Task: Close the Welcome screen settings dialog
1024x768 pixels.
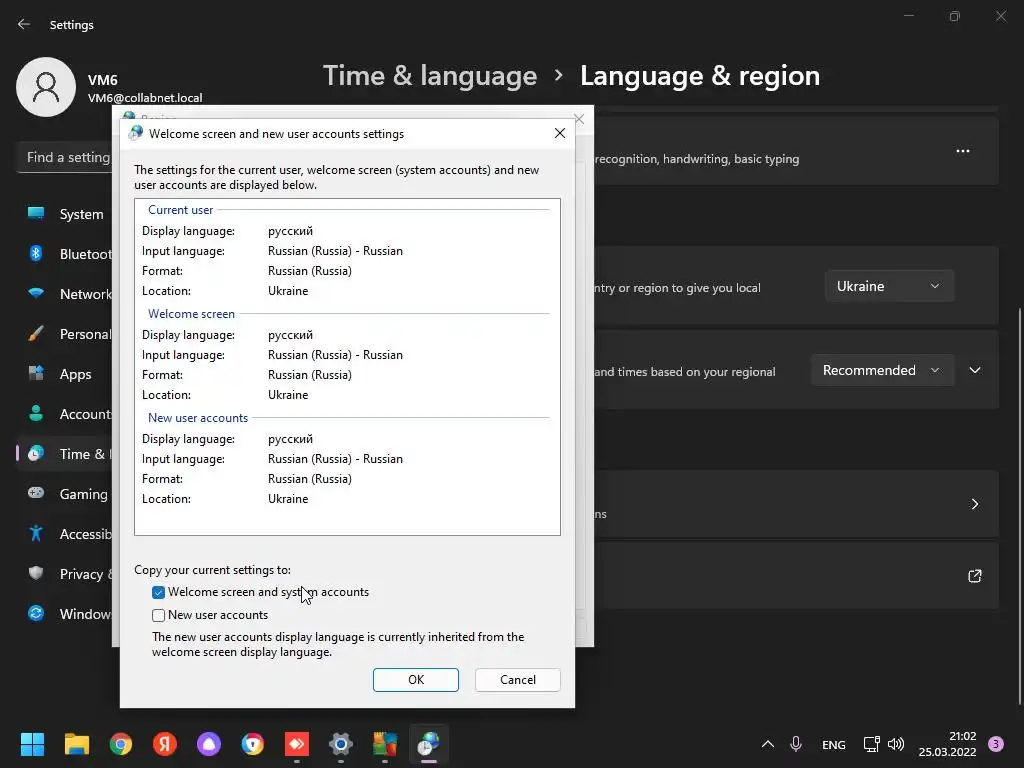Action: click(560, 133)
